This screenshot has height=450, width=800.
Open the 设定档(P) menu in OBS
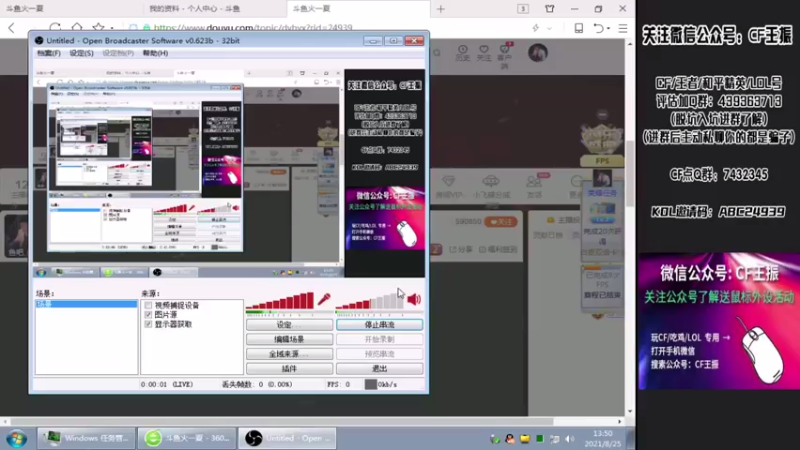pyautogui.click(x=118, y=53)
